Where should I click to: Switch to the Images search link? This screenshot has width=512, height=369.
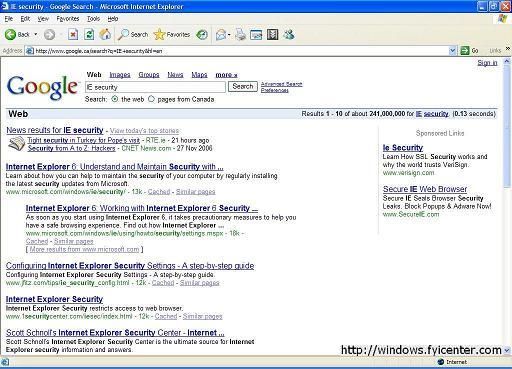[x=120, y=75]
